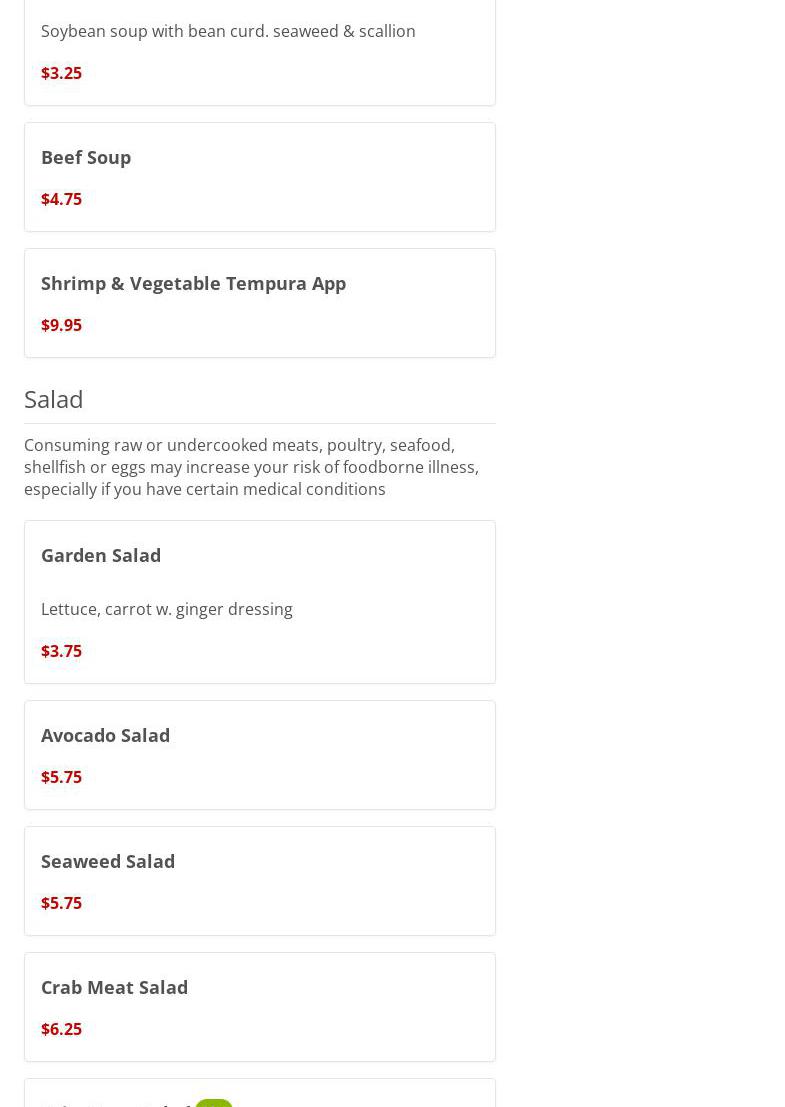
Task: Open the Seaweed Salad item
Action: pyautogui.click(x=108, y=861)
